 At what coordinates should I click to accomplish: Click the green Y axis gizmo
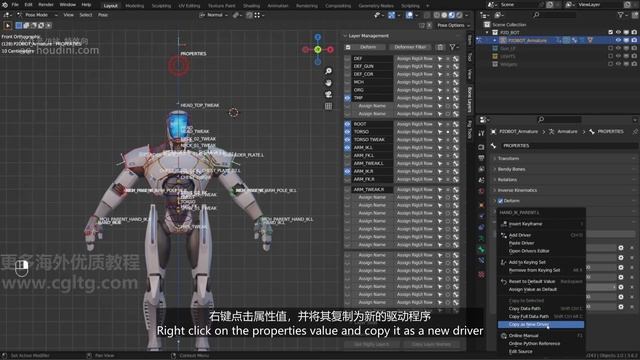[x=318, y=49]
